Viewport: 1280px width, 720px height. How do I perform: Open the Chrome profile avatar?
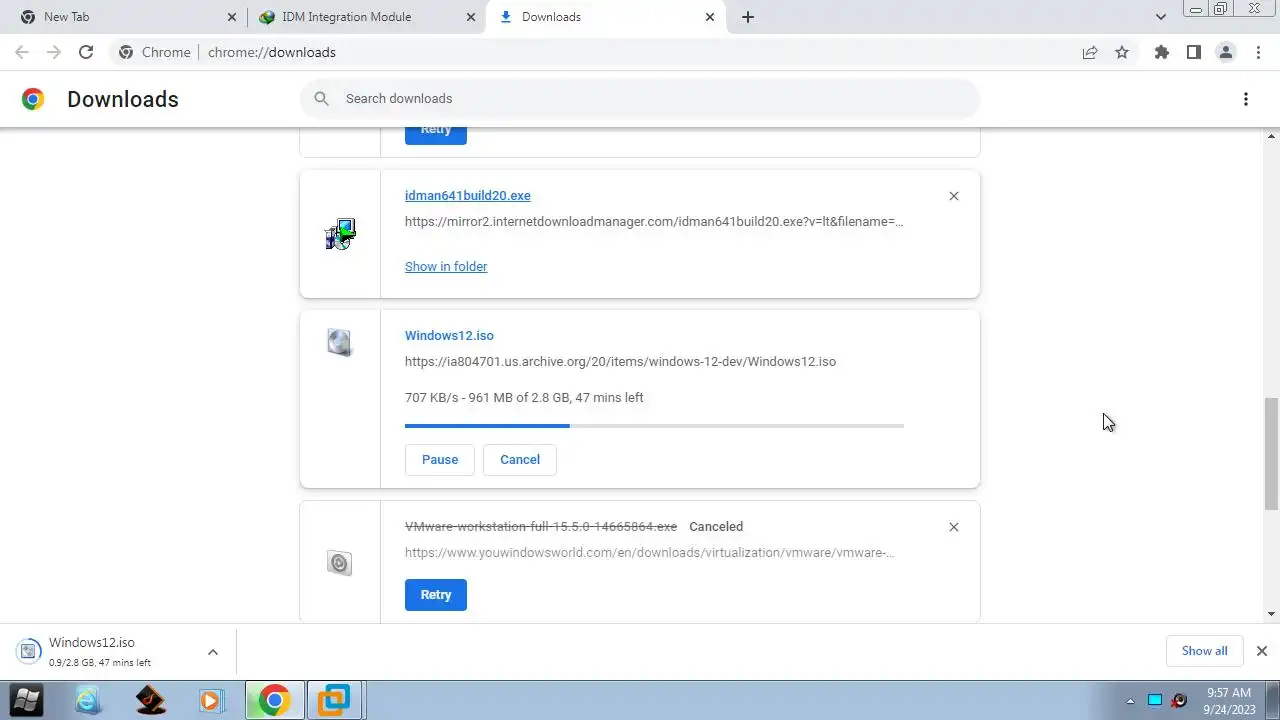click(x=1225, y=52)
